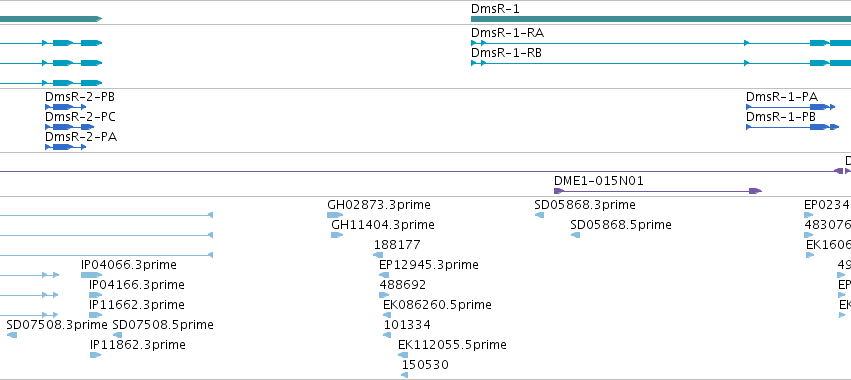Select the DmsR-2-PB protein feature
The height and width of the screenshot is (380, 851).
click(x=66, y=107)
